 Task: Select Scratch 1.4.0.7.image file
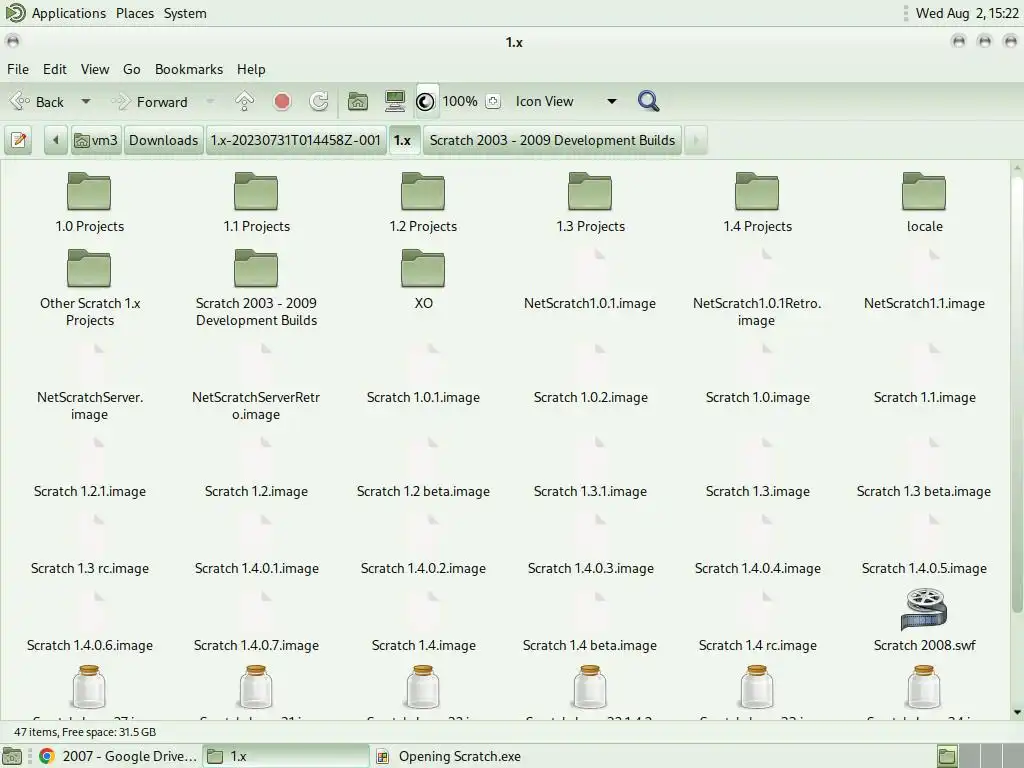coord(256,645)
